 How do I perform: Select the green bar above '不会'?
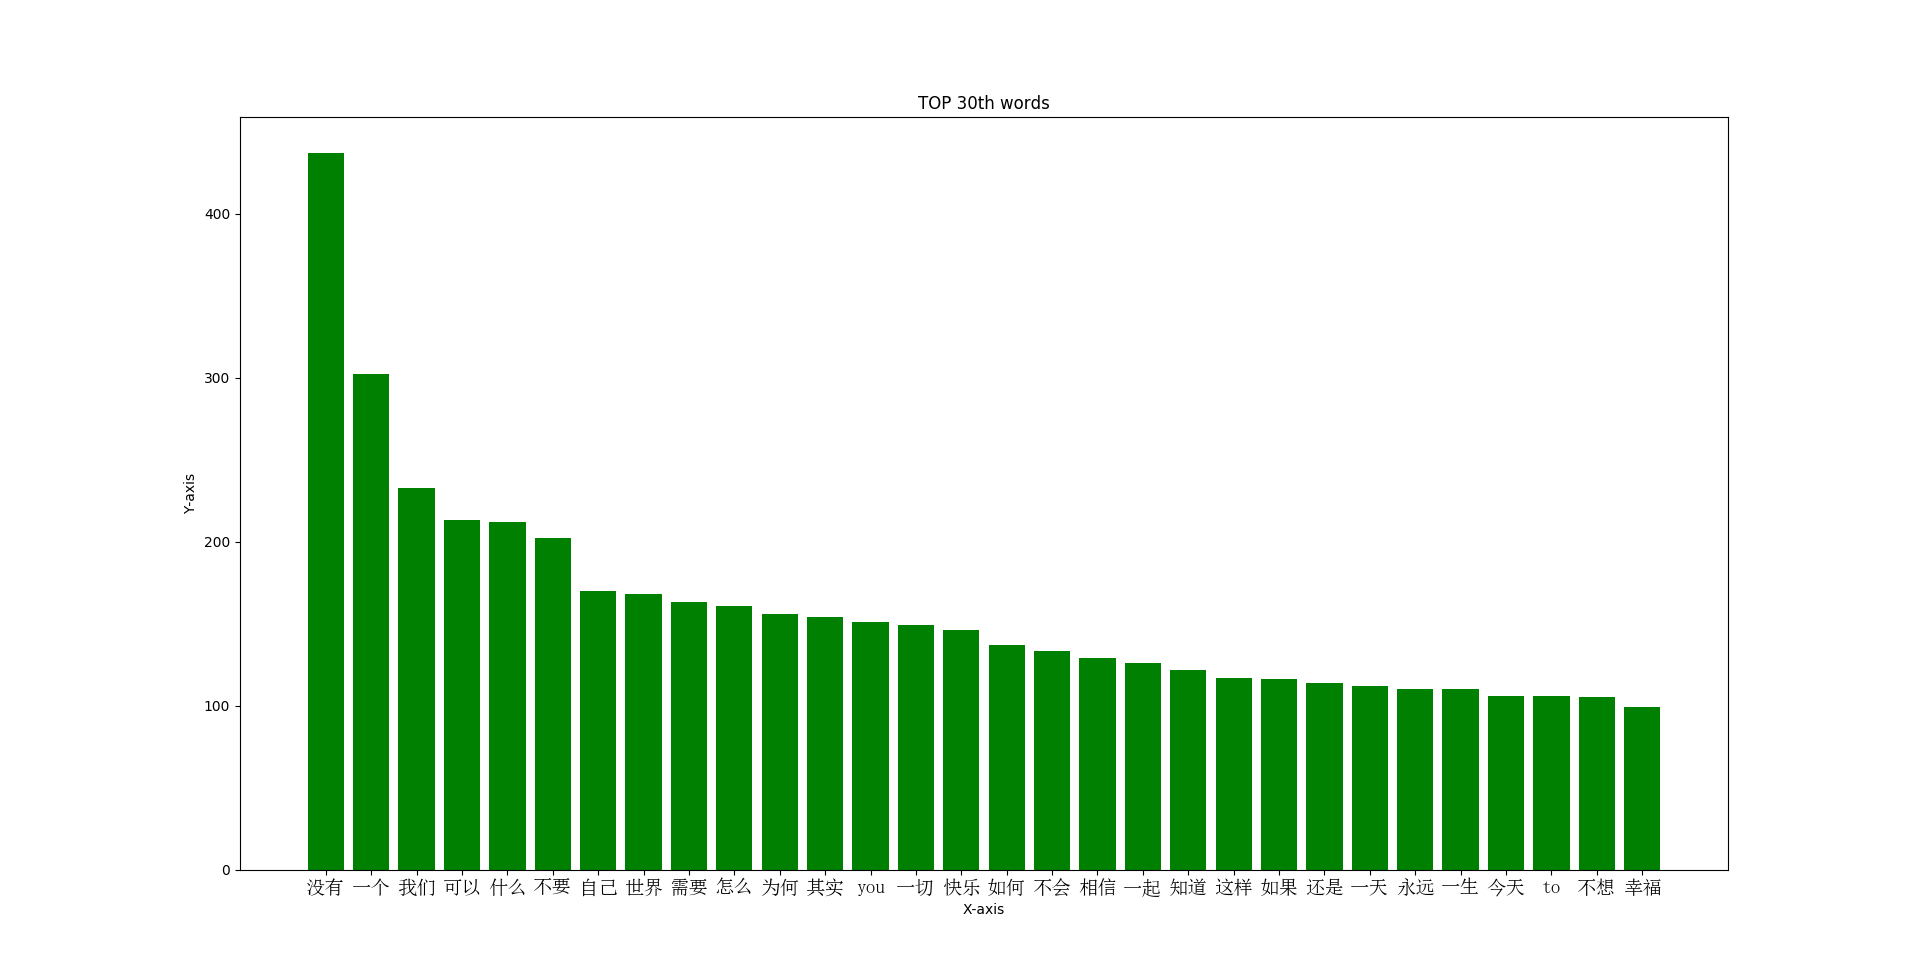[x=1052, y=760]
